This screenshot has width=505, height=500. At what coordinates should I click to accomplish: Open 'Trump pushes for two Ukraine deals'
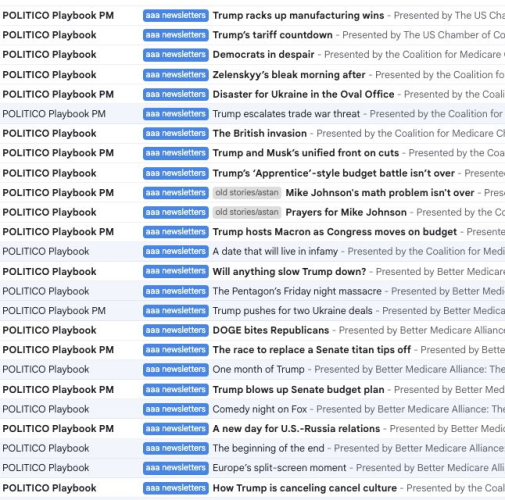[293, 311]
